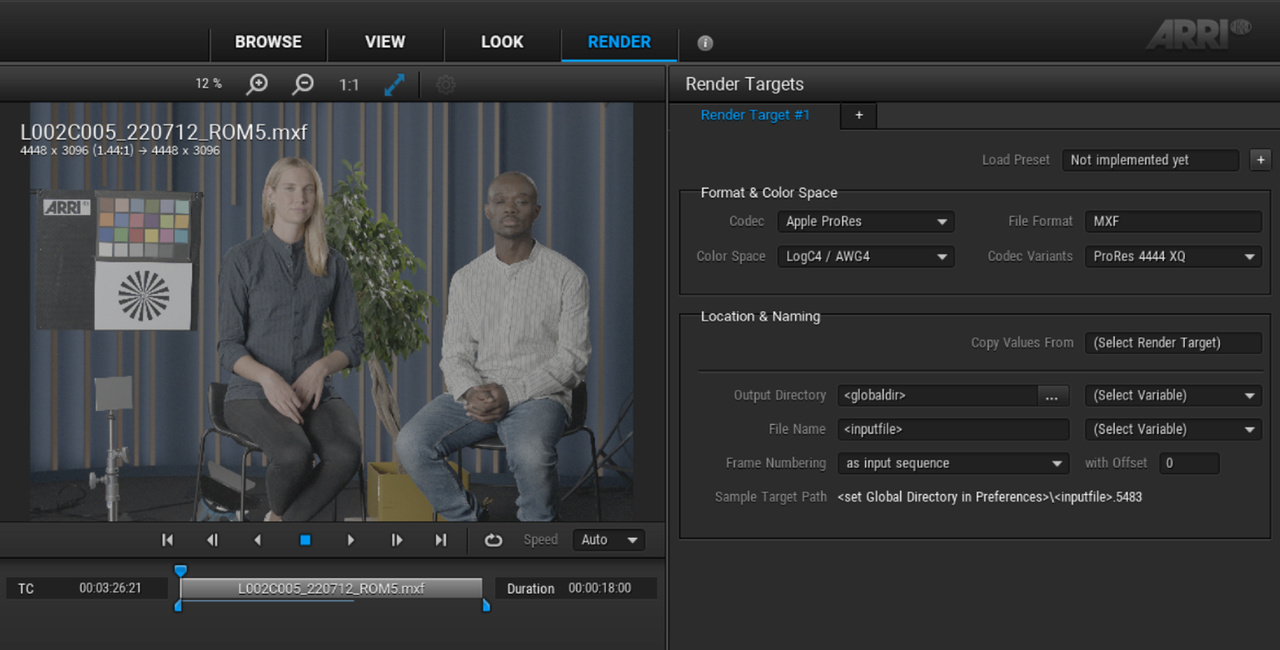Open Select Variable dropdown for File Name
Screen dimensions: 1280x650
(1174, 429)
